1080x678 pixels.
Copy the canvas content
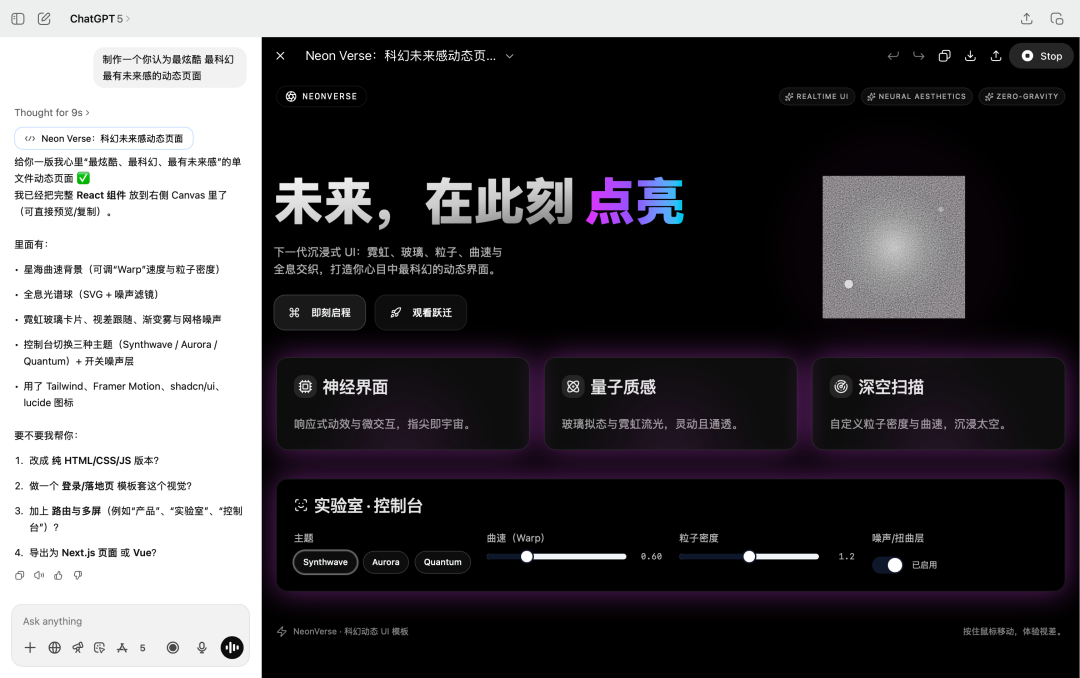pos(944,56)
